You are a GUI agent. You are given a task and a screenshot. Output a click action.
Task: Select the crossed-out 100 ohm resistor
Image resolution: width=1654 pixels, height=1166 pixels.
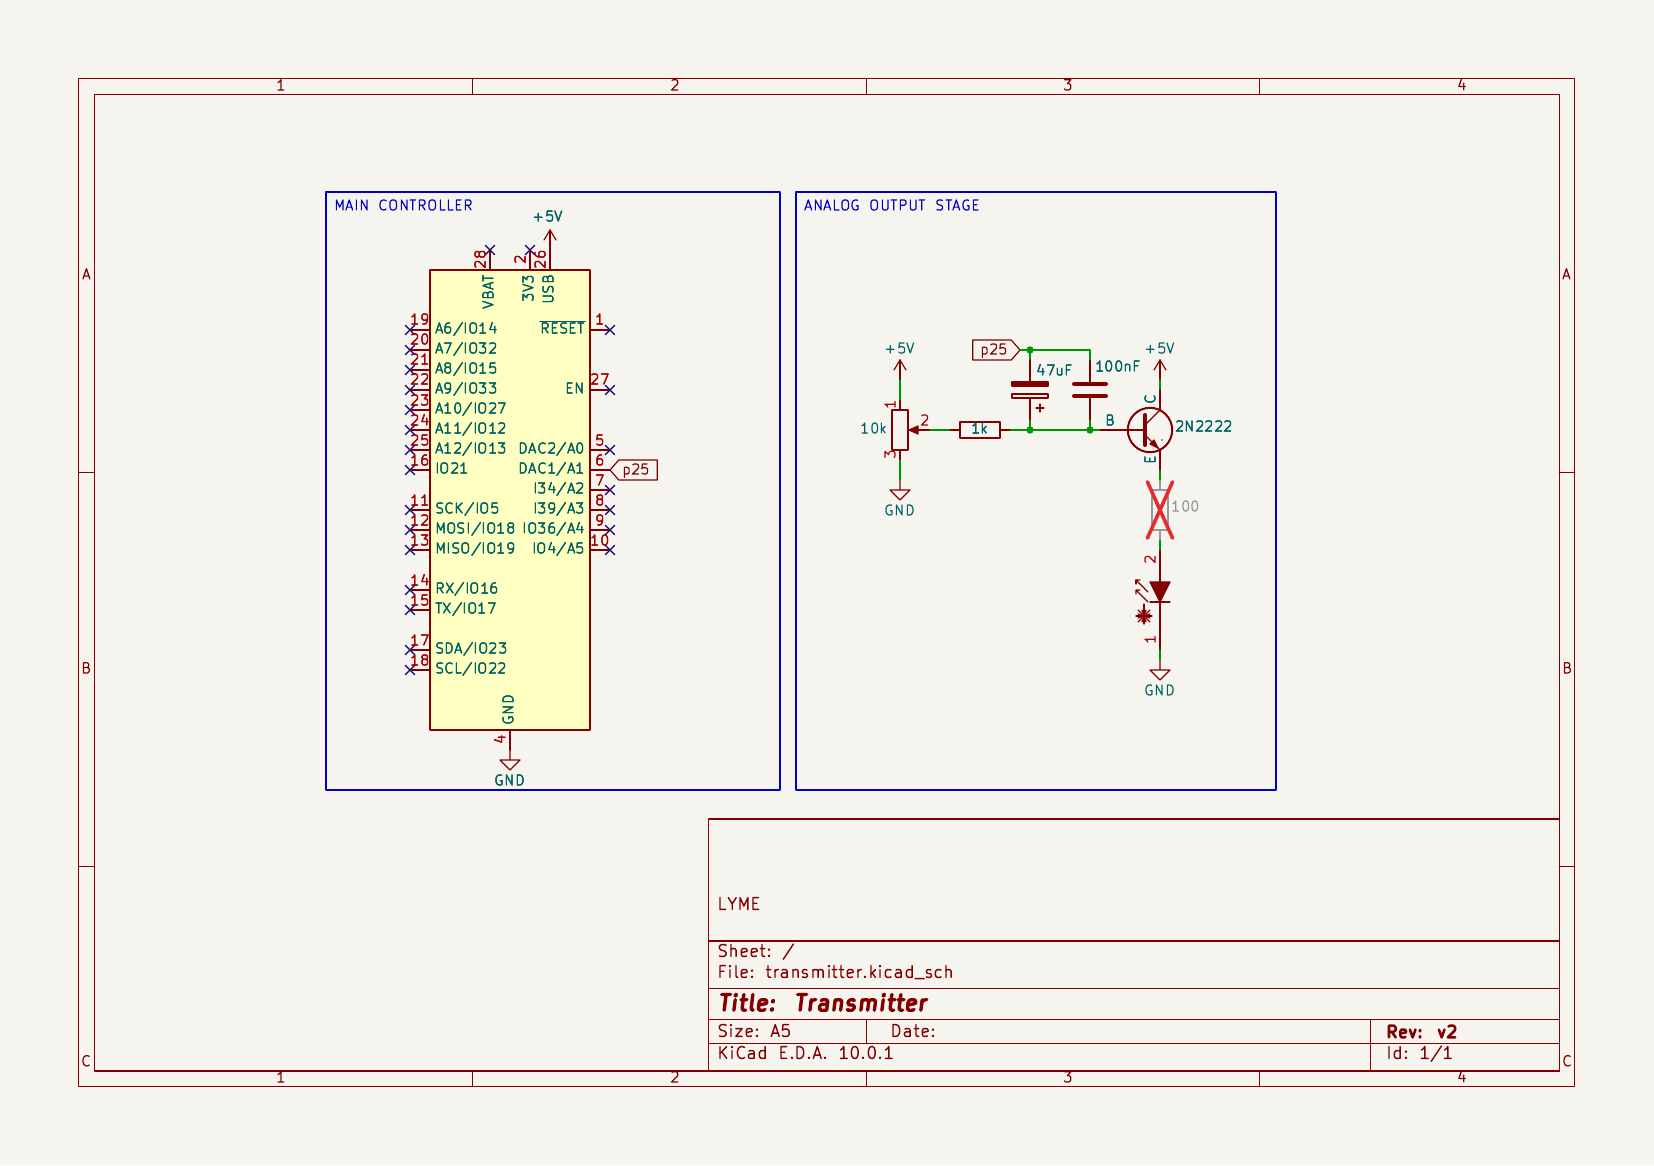pos(1159,510)
